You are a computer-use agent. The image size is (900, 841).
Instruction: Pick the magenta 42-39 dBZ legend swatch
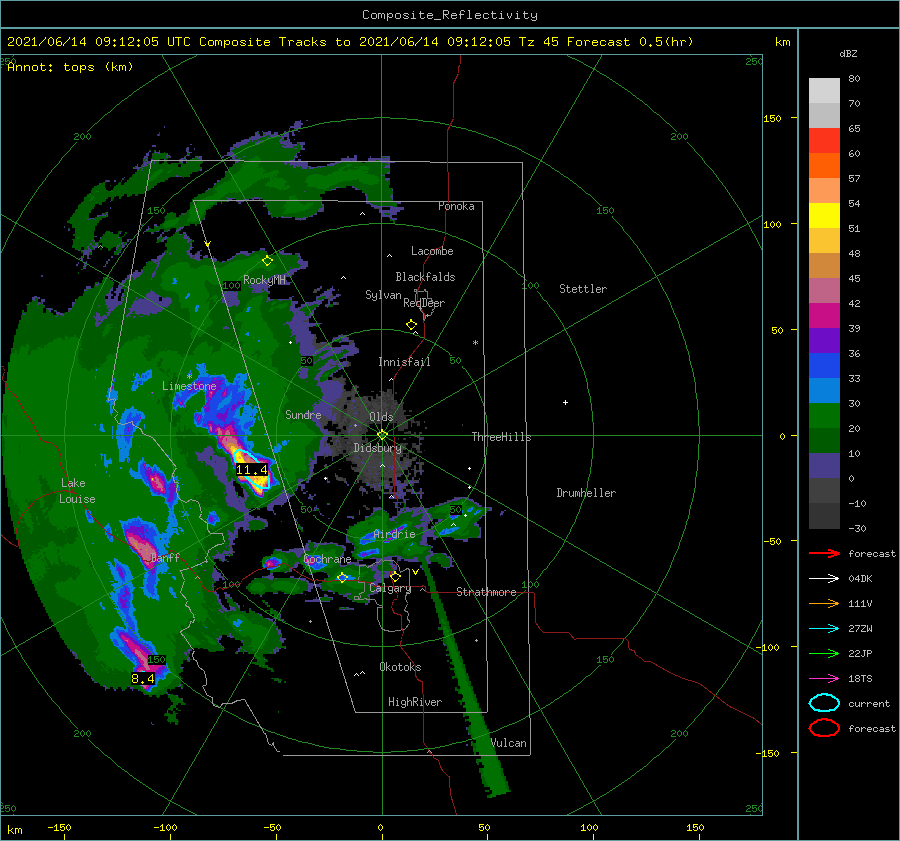pyautogui.click(x=824, y=316)
